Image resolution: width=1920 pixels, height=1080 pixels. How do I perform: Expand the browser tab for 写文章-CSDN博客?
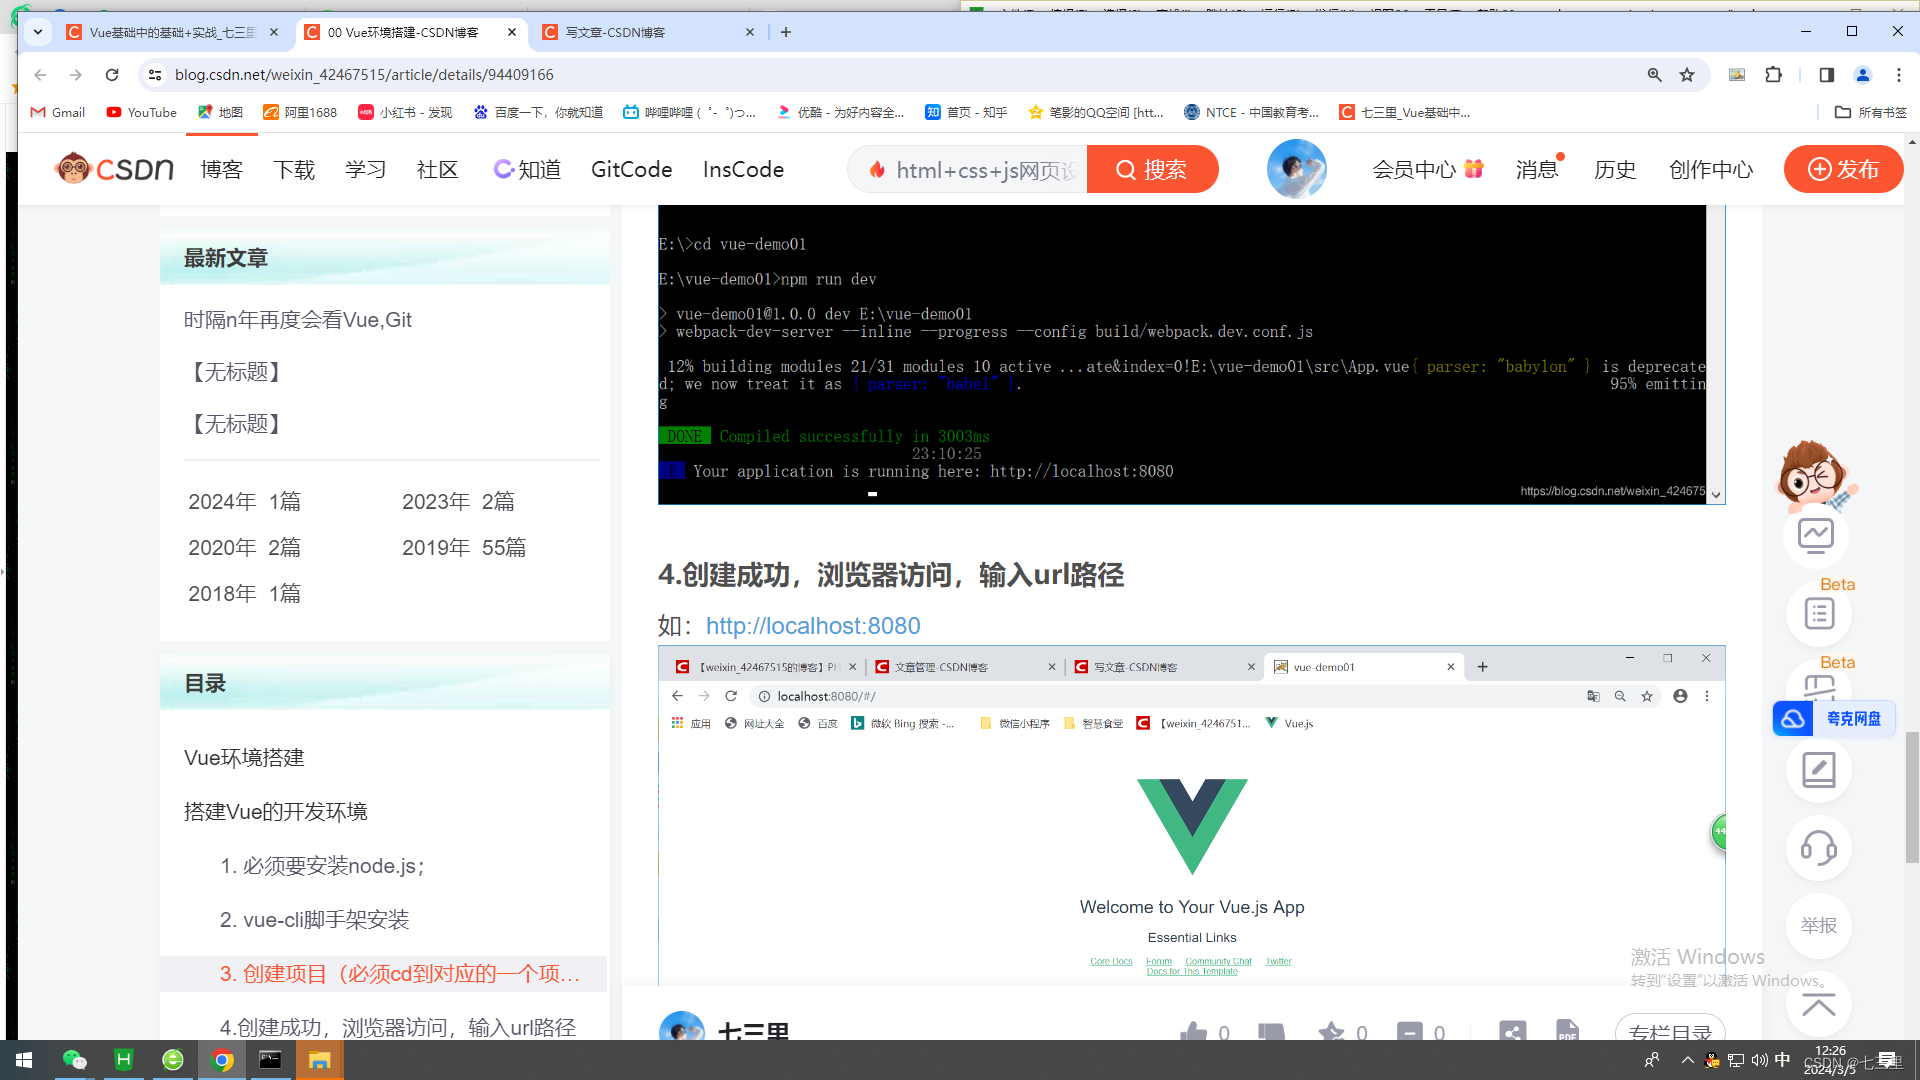point(647,32)
